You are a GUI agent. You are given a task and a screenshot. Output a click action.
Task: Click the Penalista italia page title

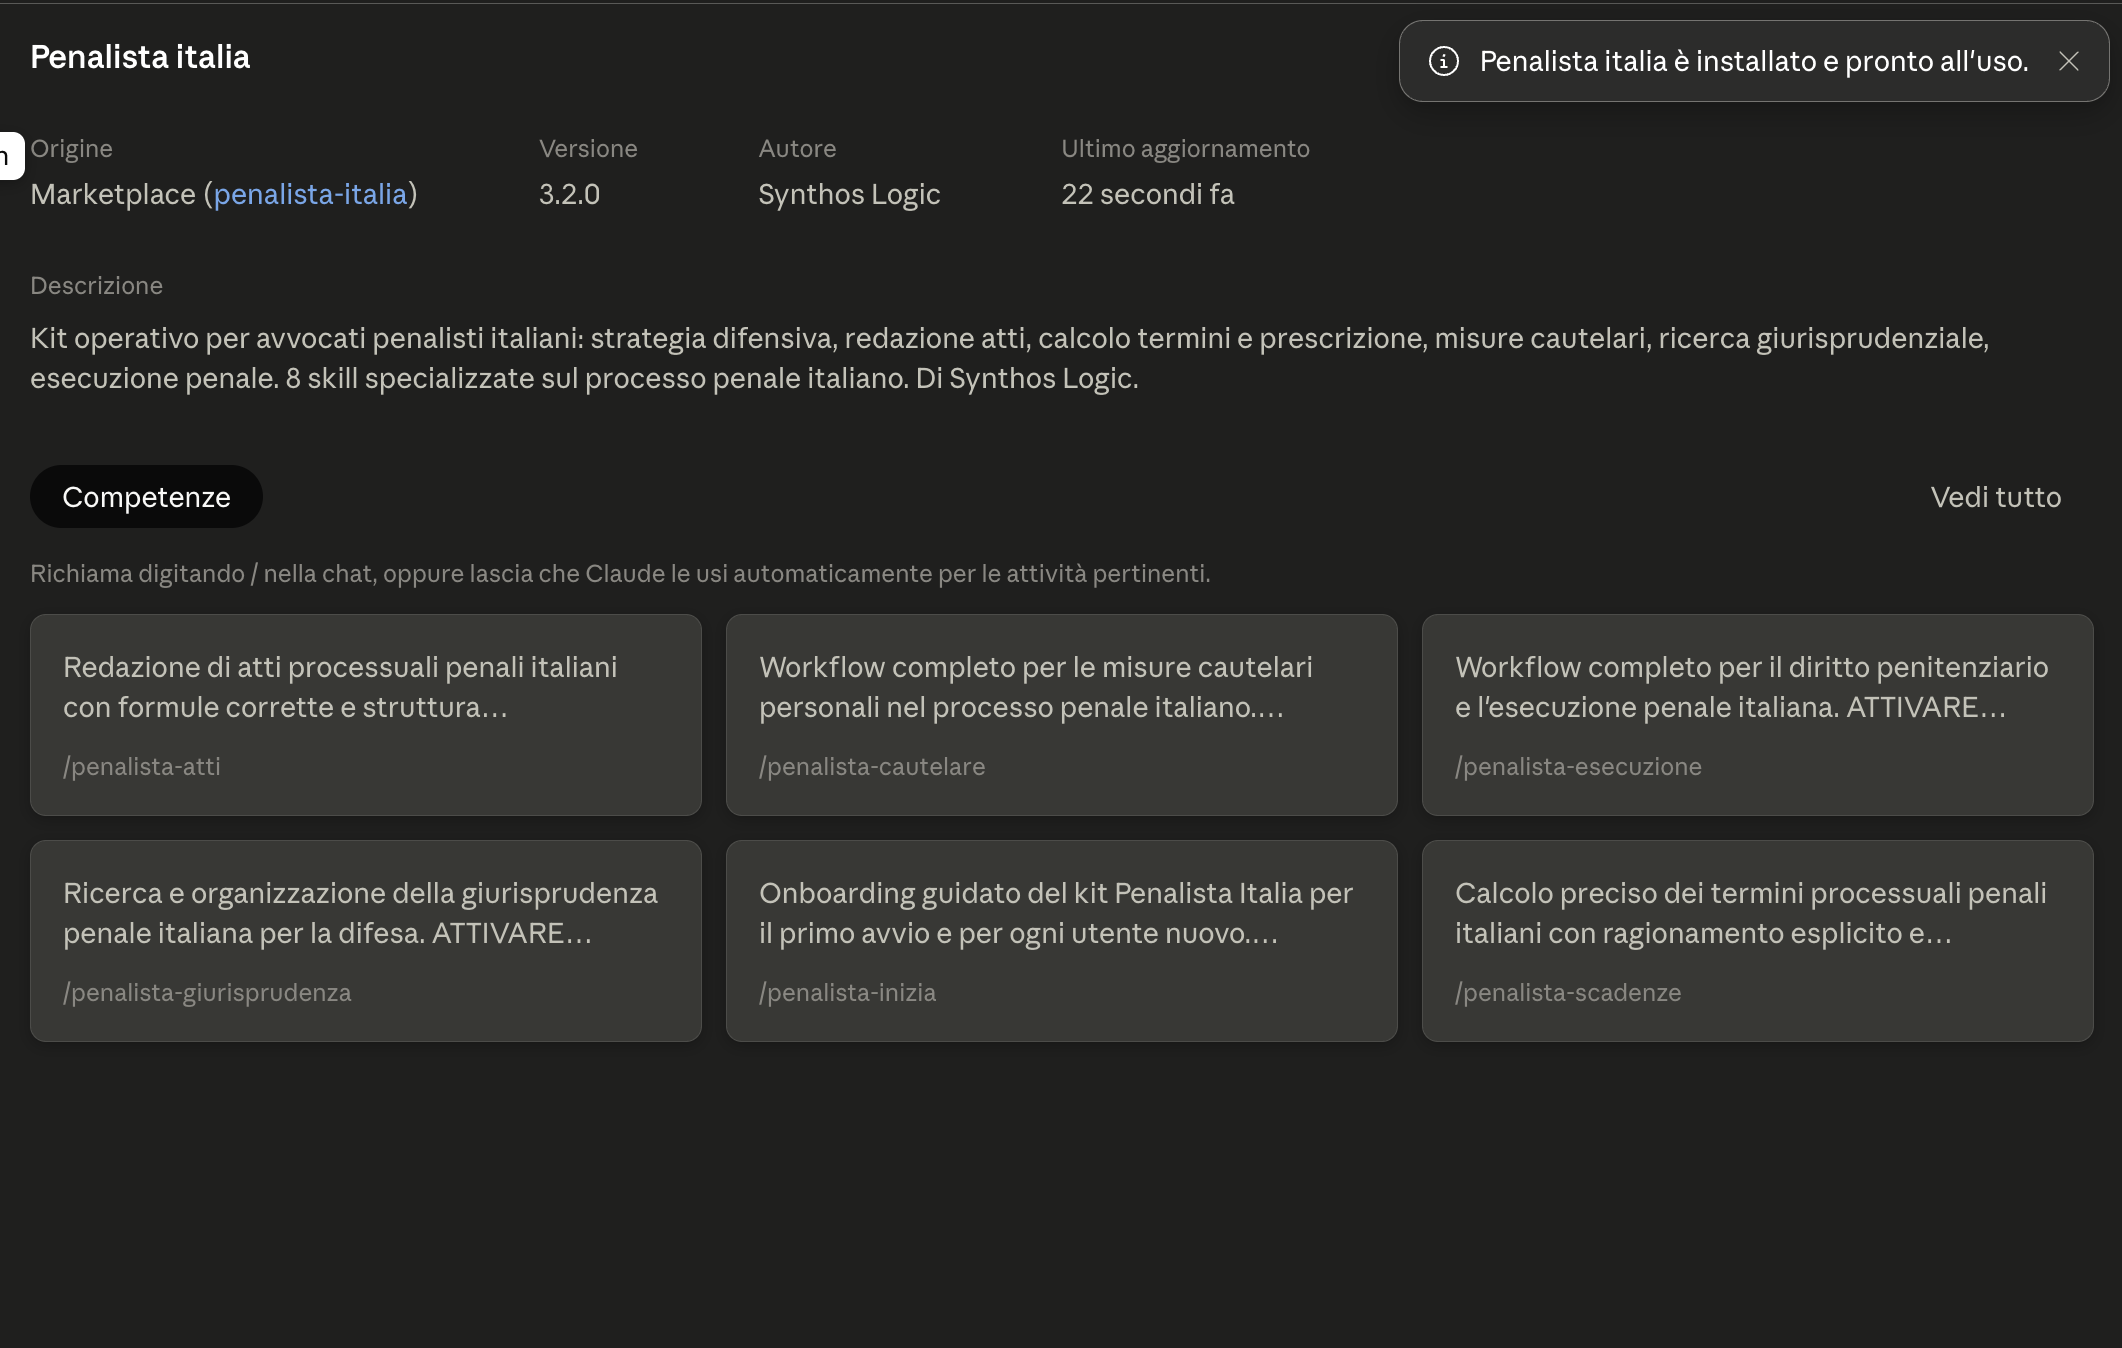140,57
